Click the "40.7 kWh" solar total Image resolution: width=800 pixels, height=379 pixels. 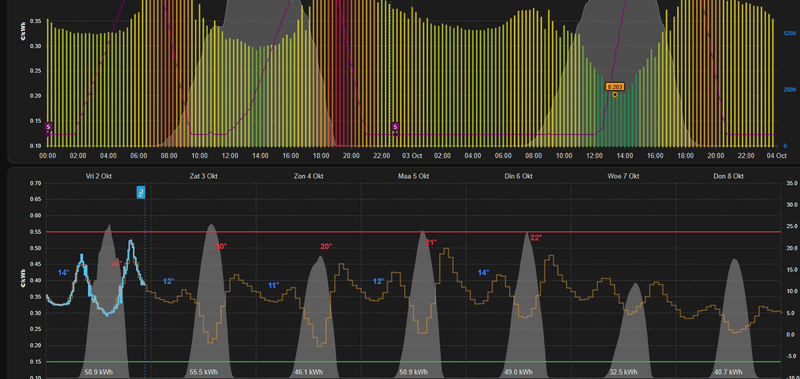click(729, 372)
